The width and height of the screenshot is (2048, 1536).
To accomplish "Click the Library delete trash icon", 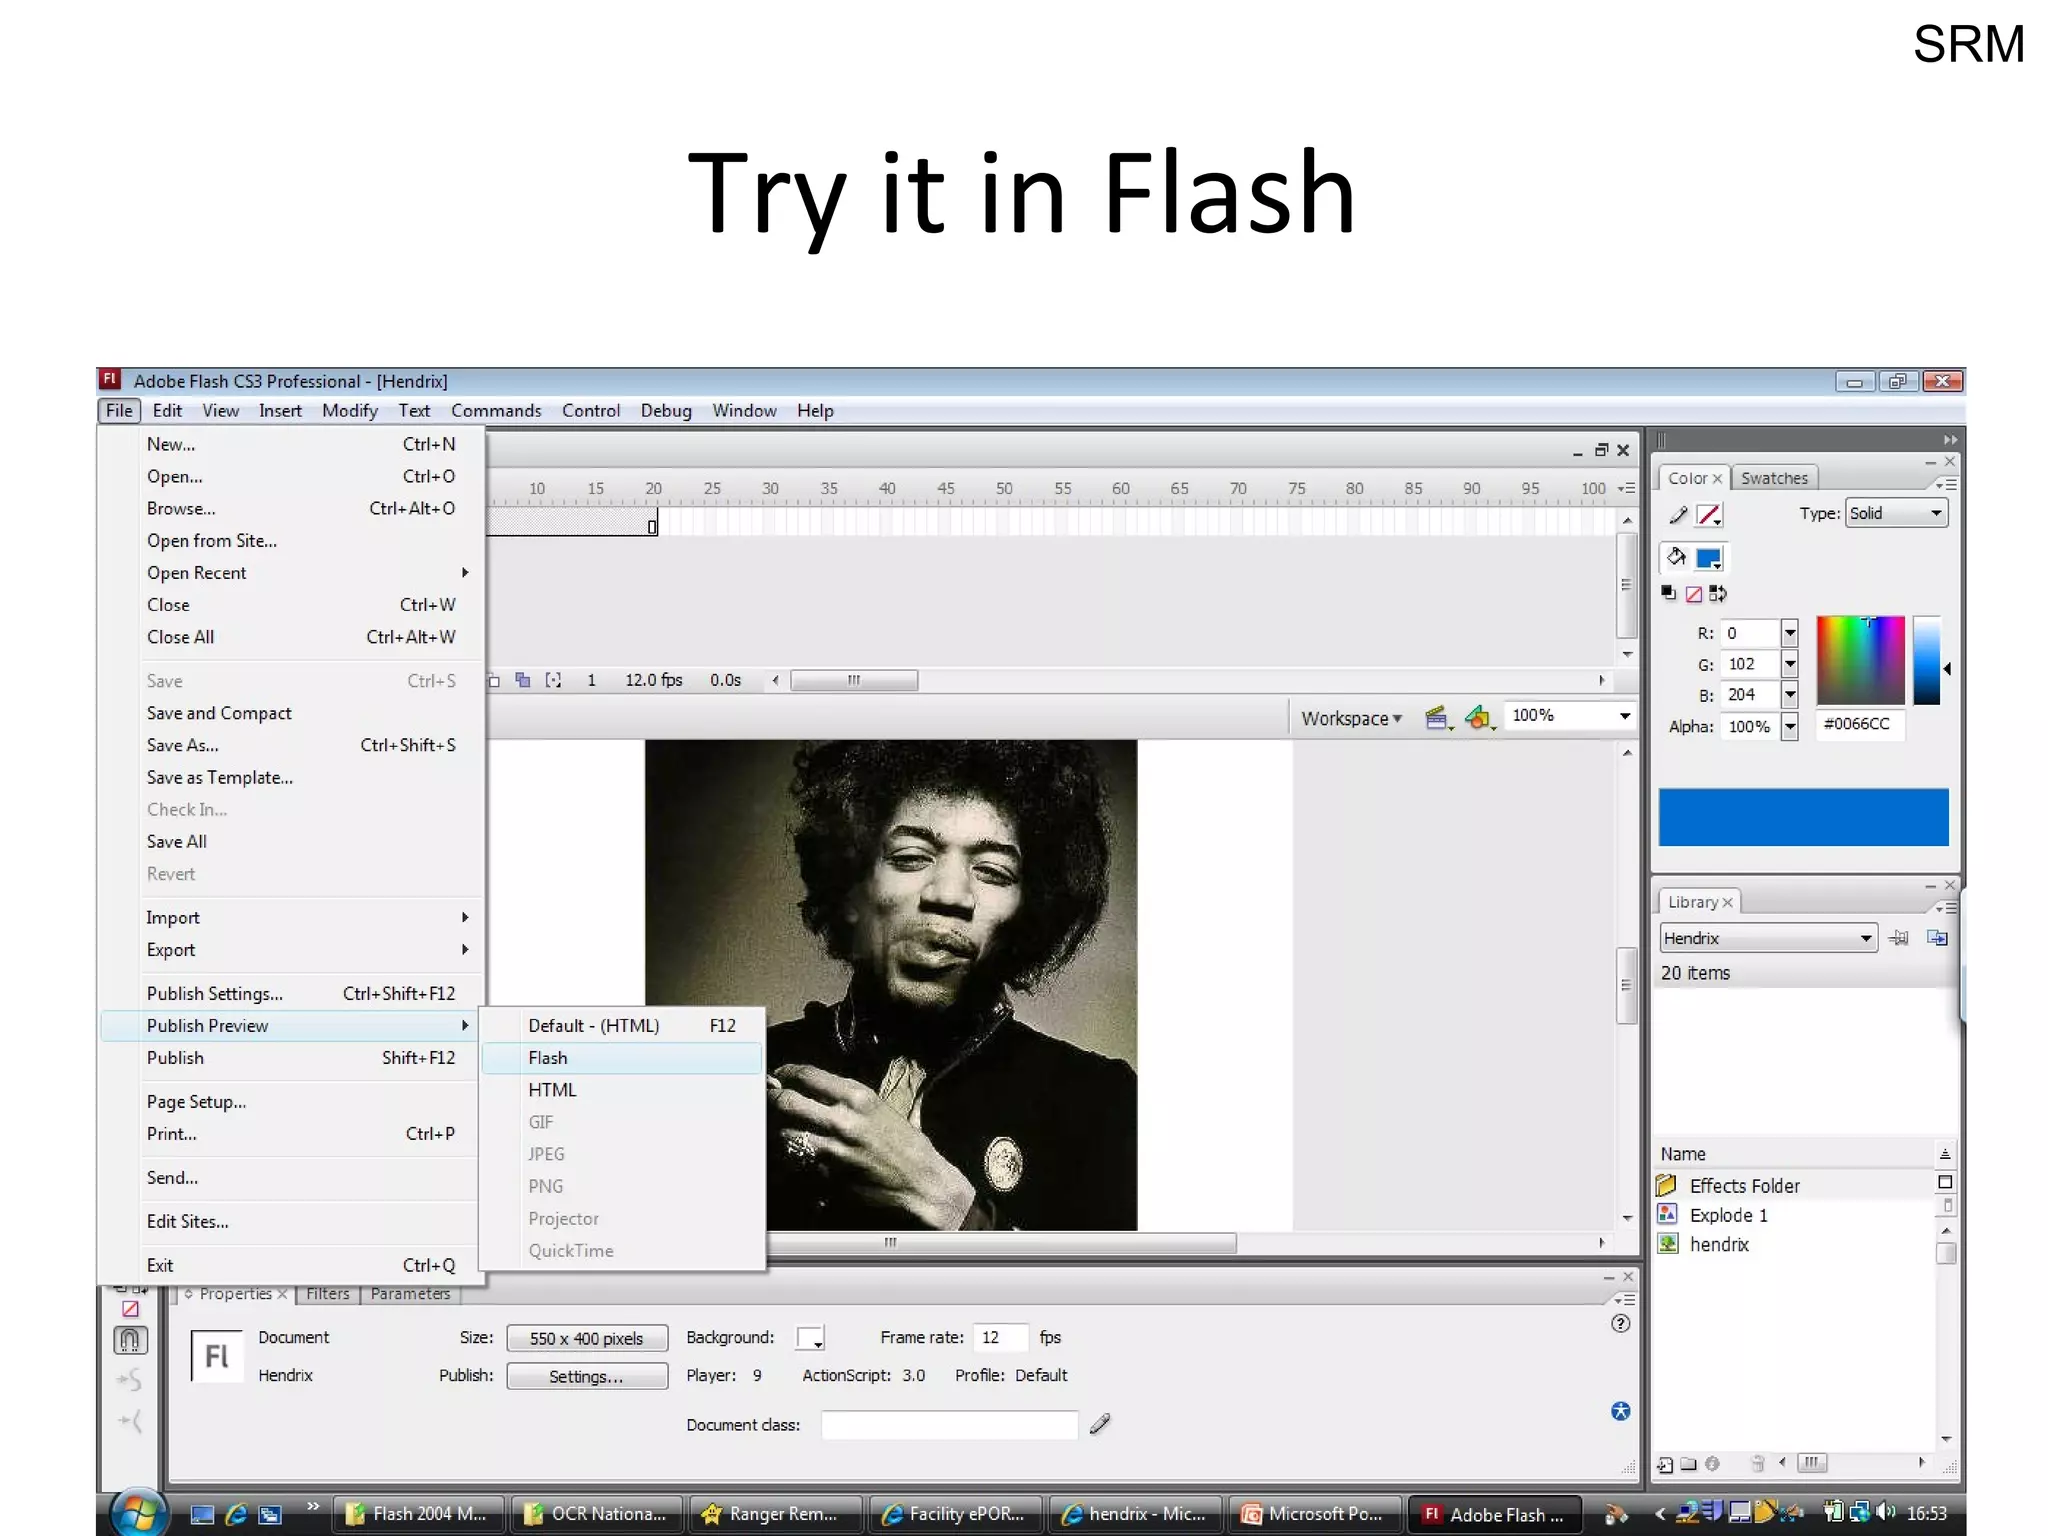I will (1758, 1464).
